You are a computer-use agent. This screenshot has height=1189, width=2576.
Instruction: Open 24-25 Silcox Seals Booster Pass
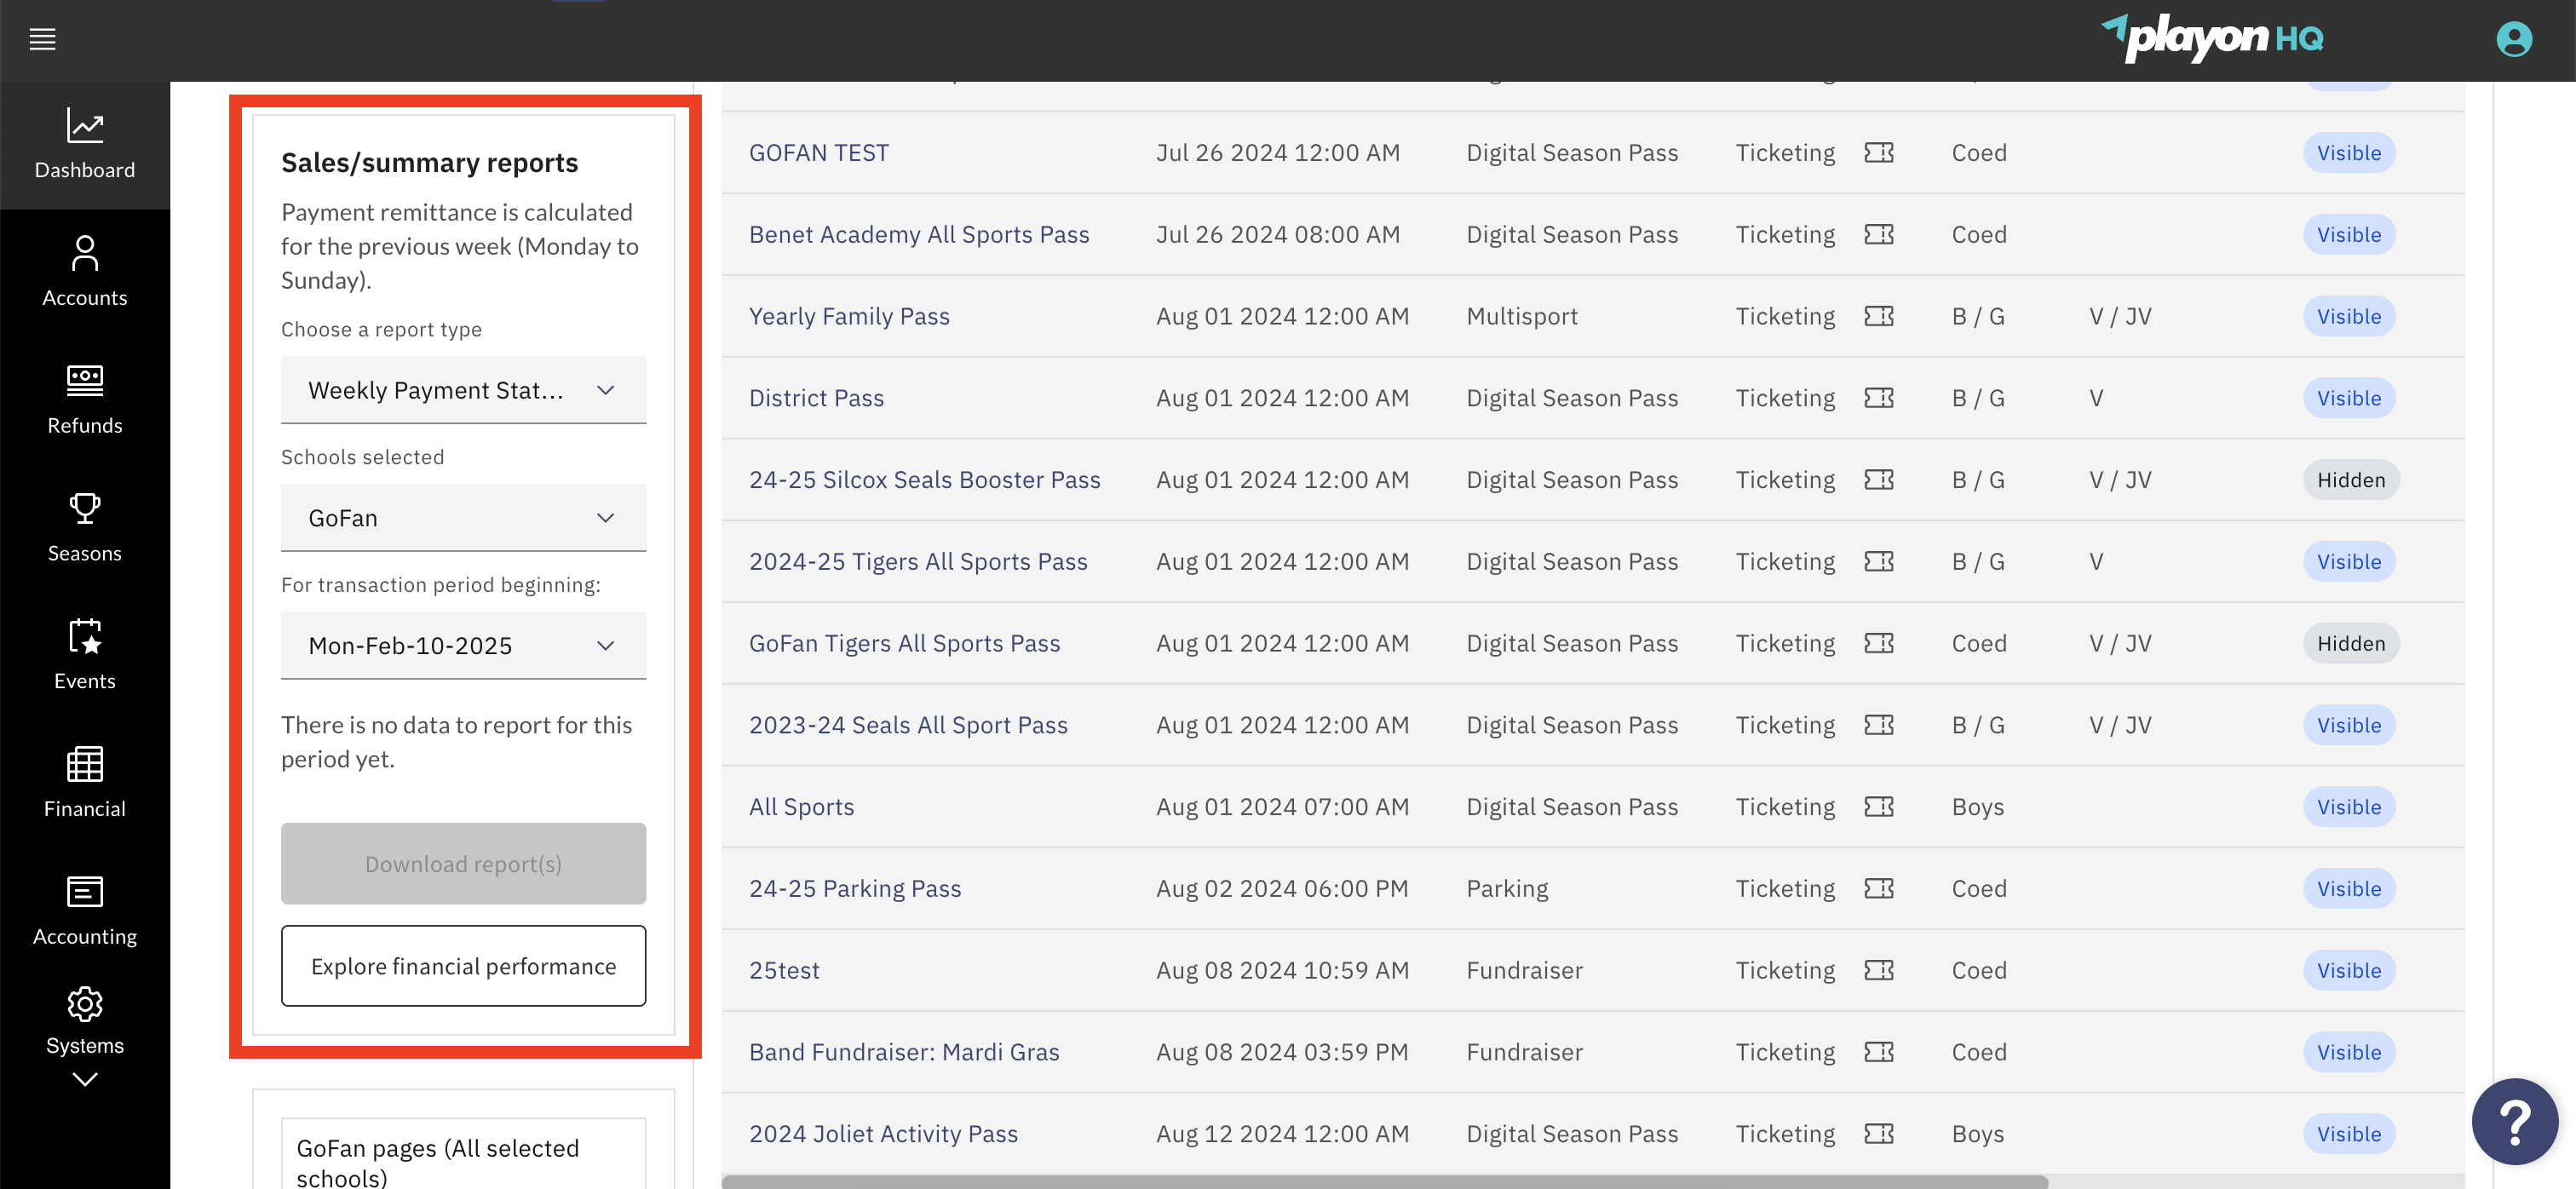click(x=924, y=480)
